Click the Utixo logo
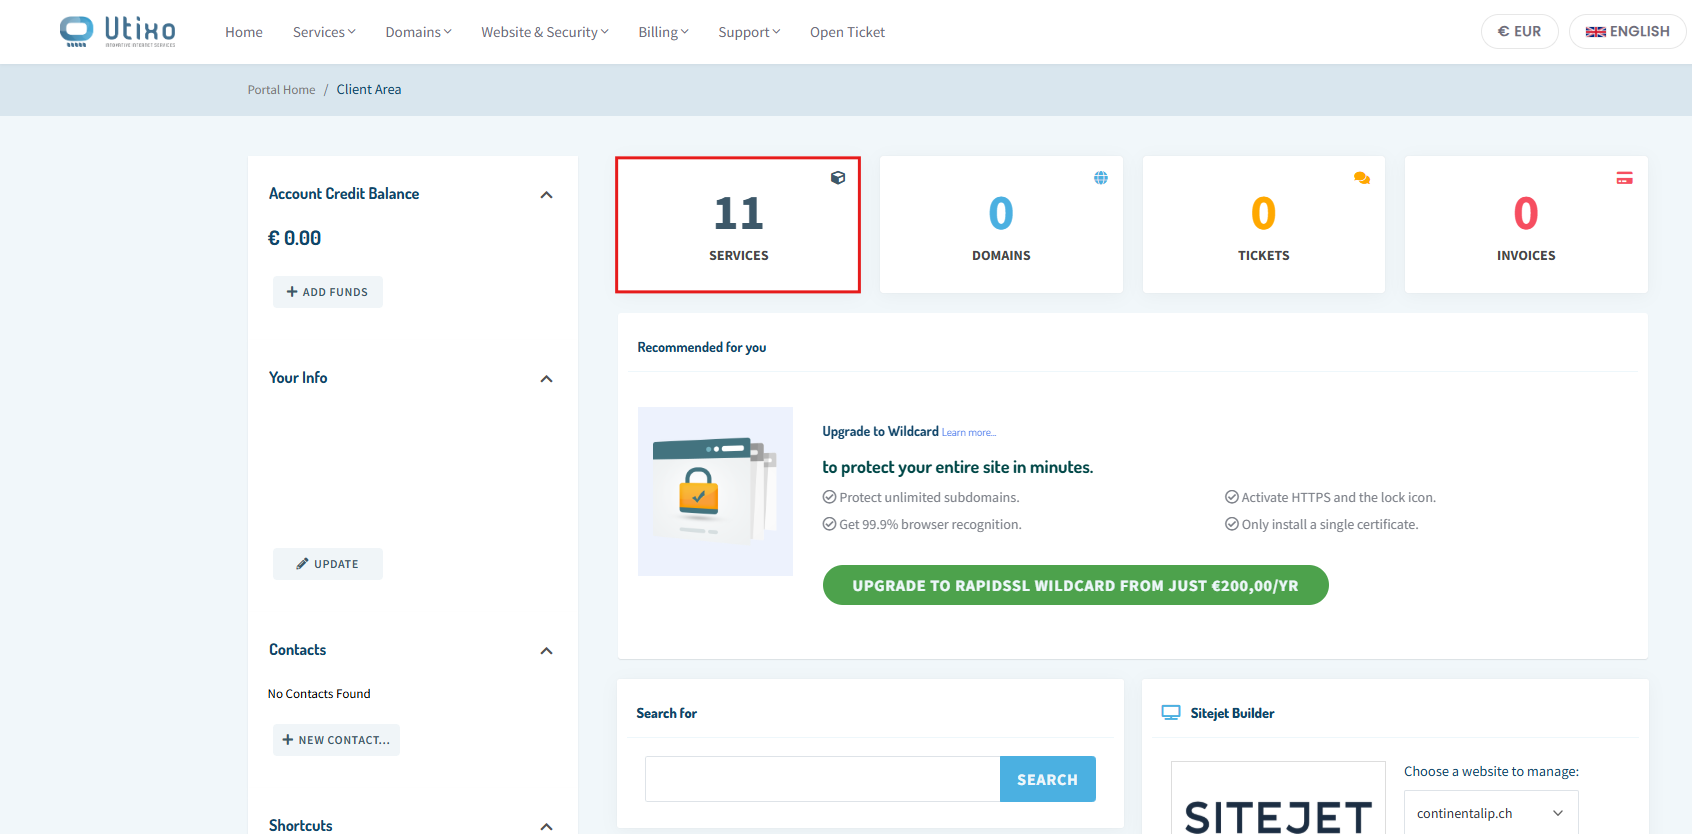The height and width of the screenshot is (834, 1692). (117, 32)
